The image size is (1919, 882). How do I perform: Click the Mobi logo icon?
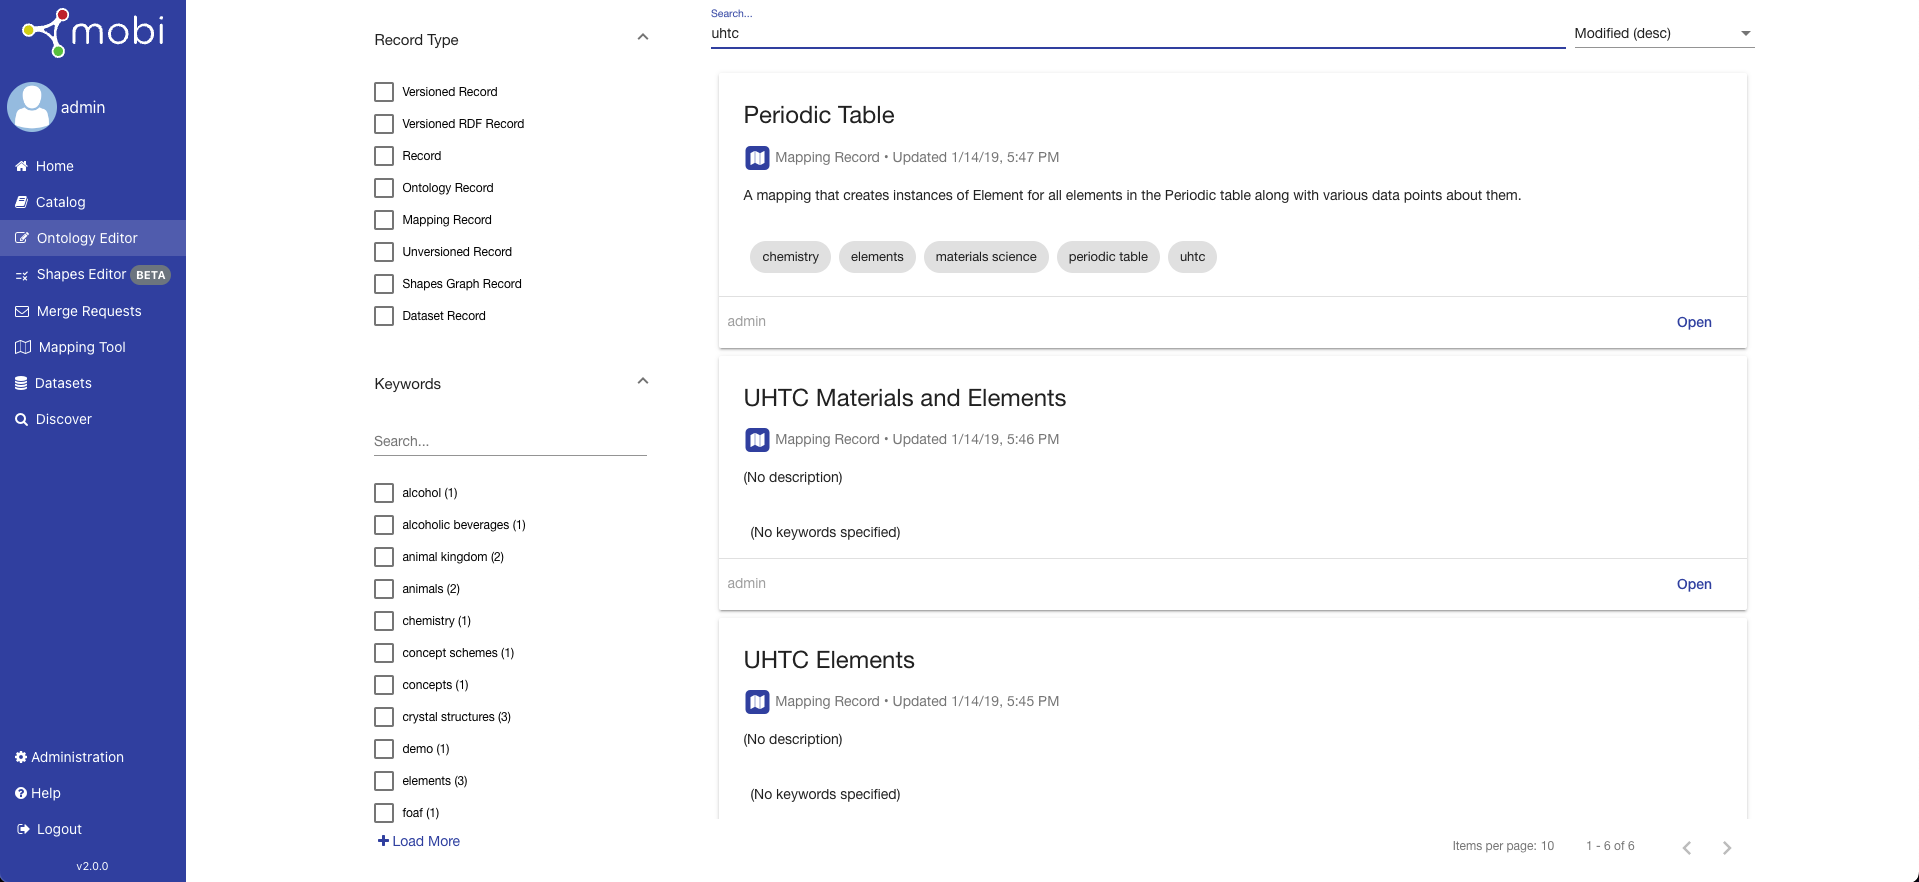47,32
